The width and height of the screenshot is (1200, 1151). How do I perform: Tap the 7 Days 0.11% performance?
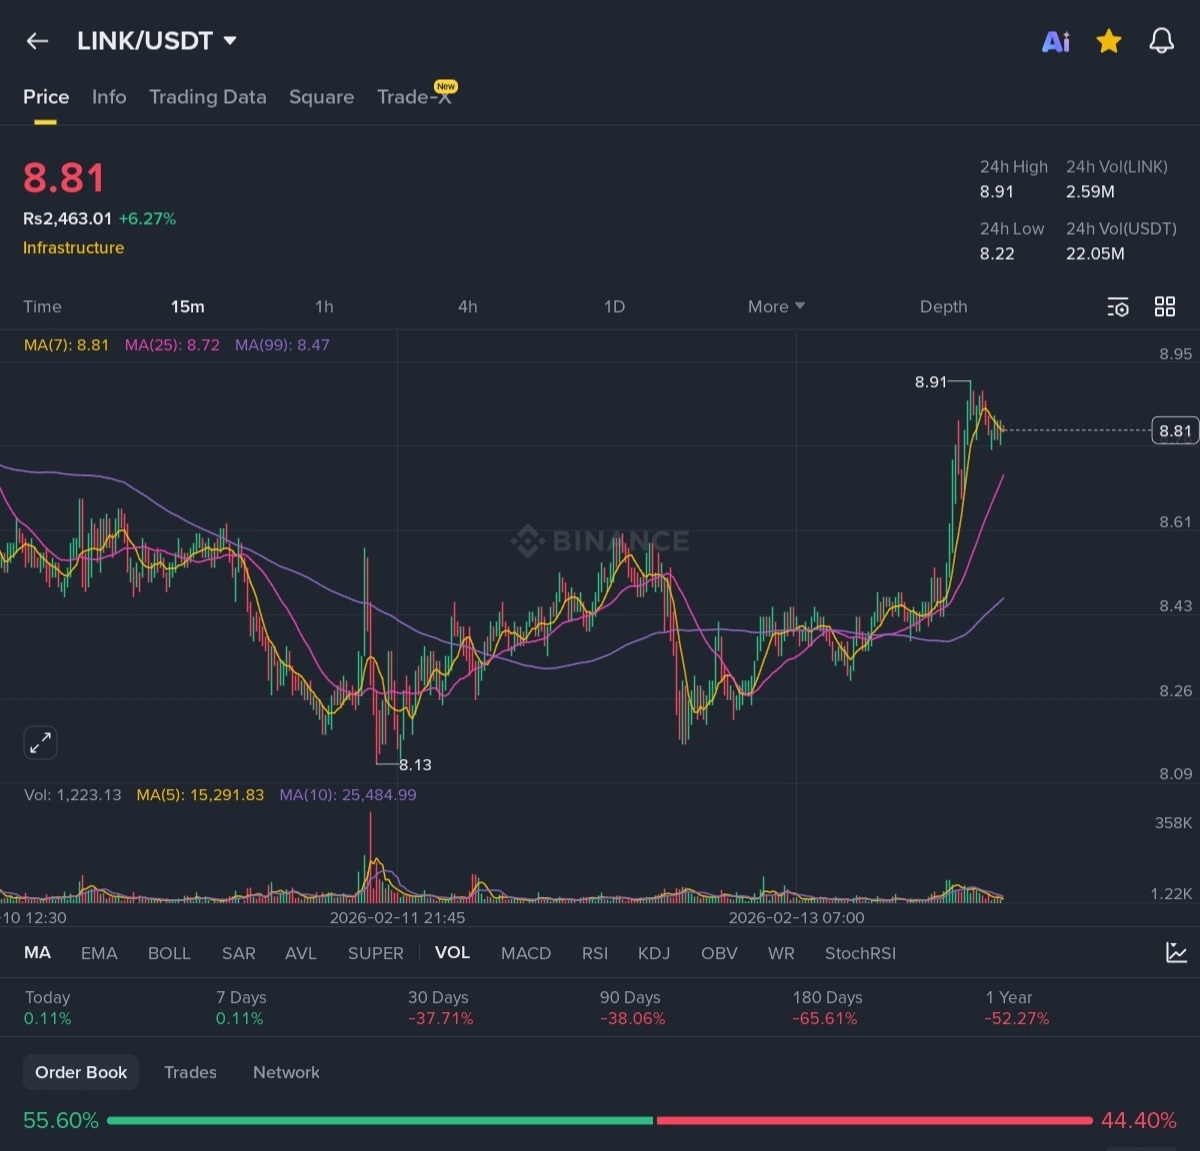point(240,1008)
